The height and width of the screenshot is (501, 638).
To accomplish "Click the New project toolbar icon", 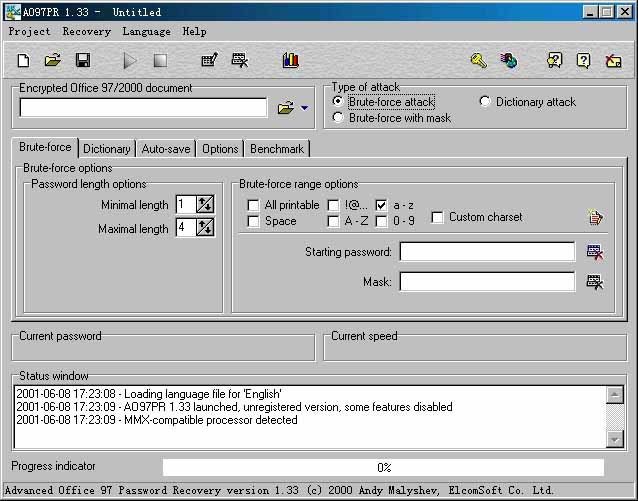I will [23, 61].
